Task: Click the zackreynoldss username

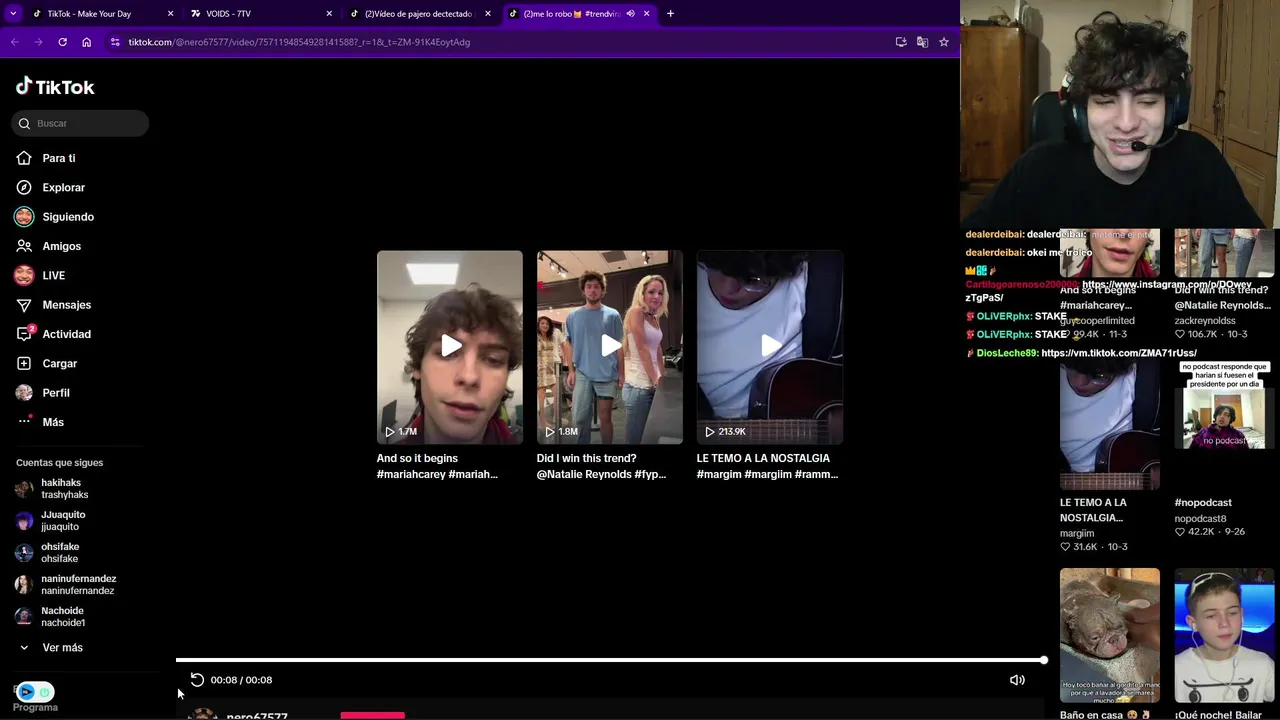Action: 1205,321
